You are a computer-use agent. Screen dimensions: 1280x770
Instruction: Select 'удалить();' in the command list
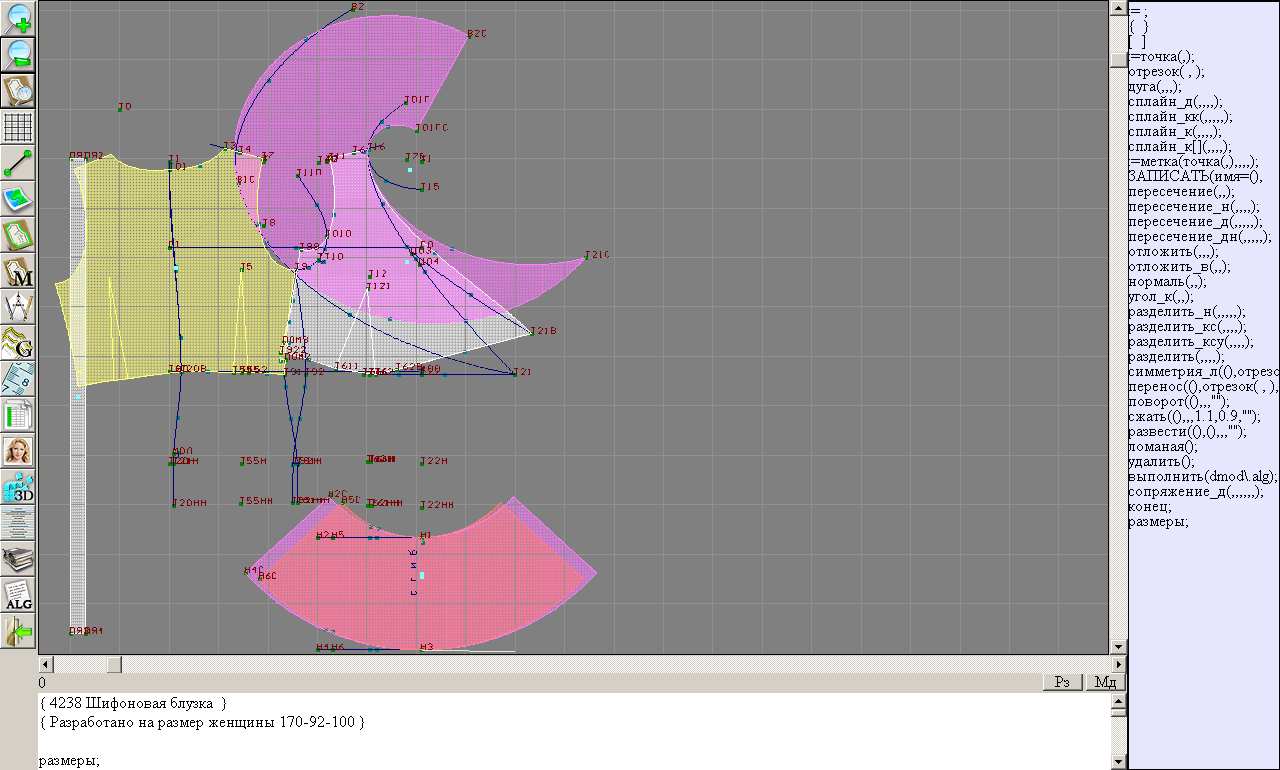click(x=1161, y=462)
